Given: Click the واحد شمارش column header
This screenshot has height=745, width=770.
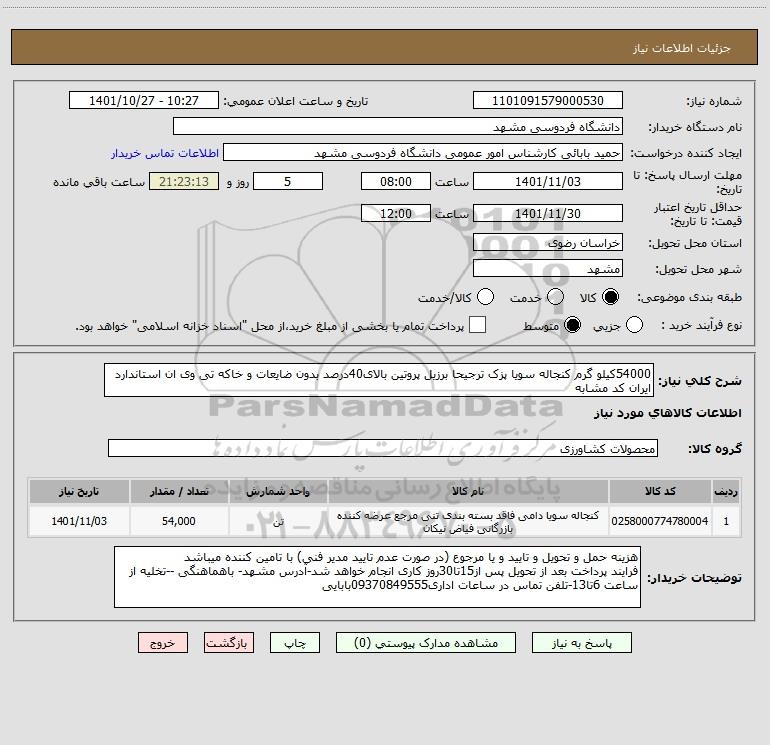Looking at the screenshot, I should (x=278, y=491).
